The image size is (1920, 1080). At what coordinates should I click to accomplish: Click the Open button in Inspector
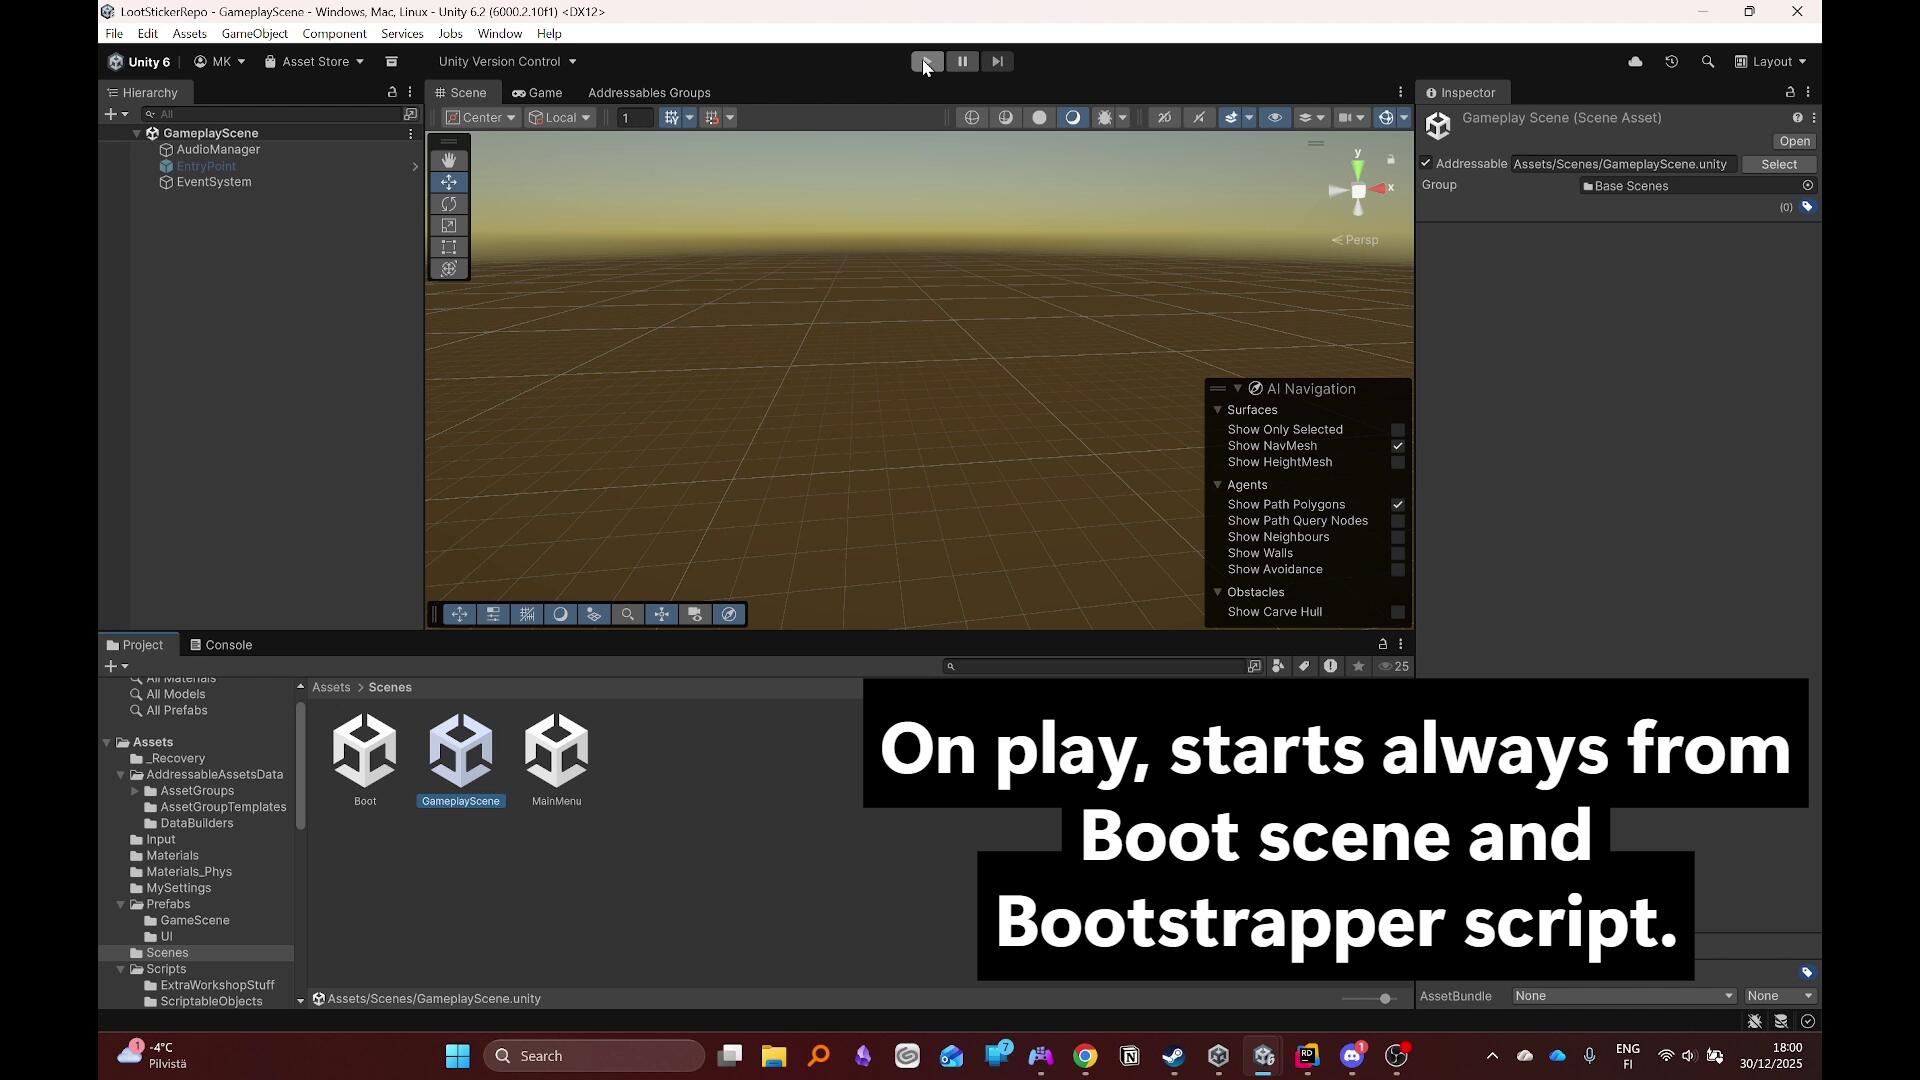coord(1794,142)
